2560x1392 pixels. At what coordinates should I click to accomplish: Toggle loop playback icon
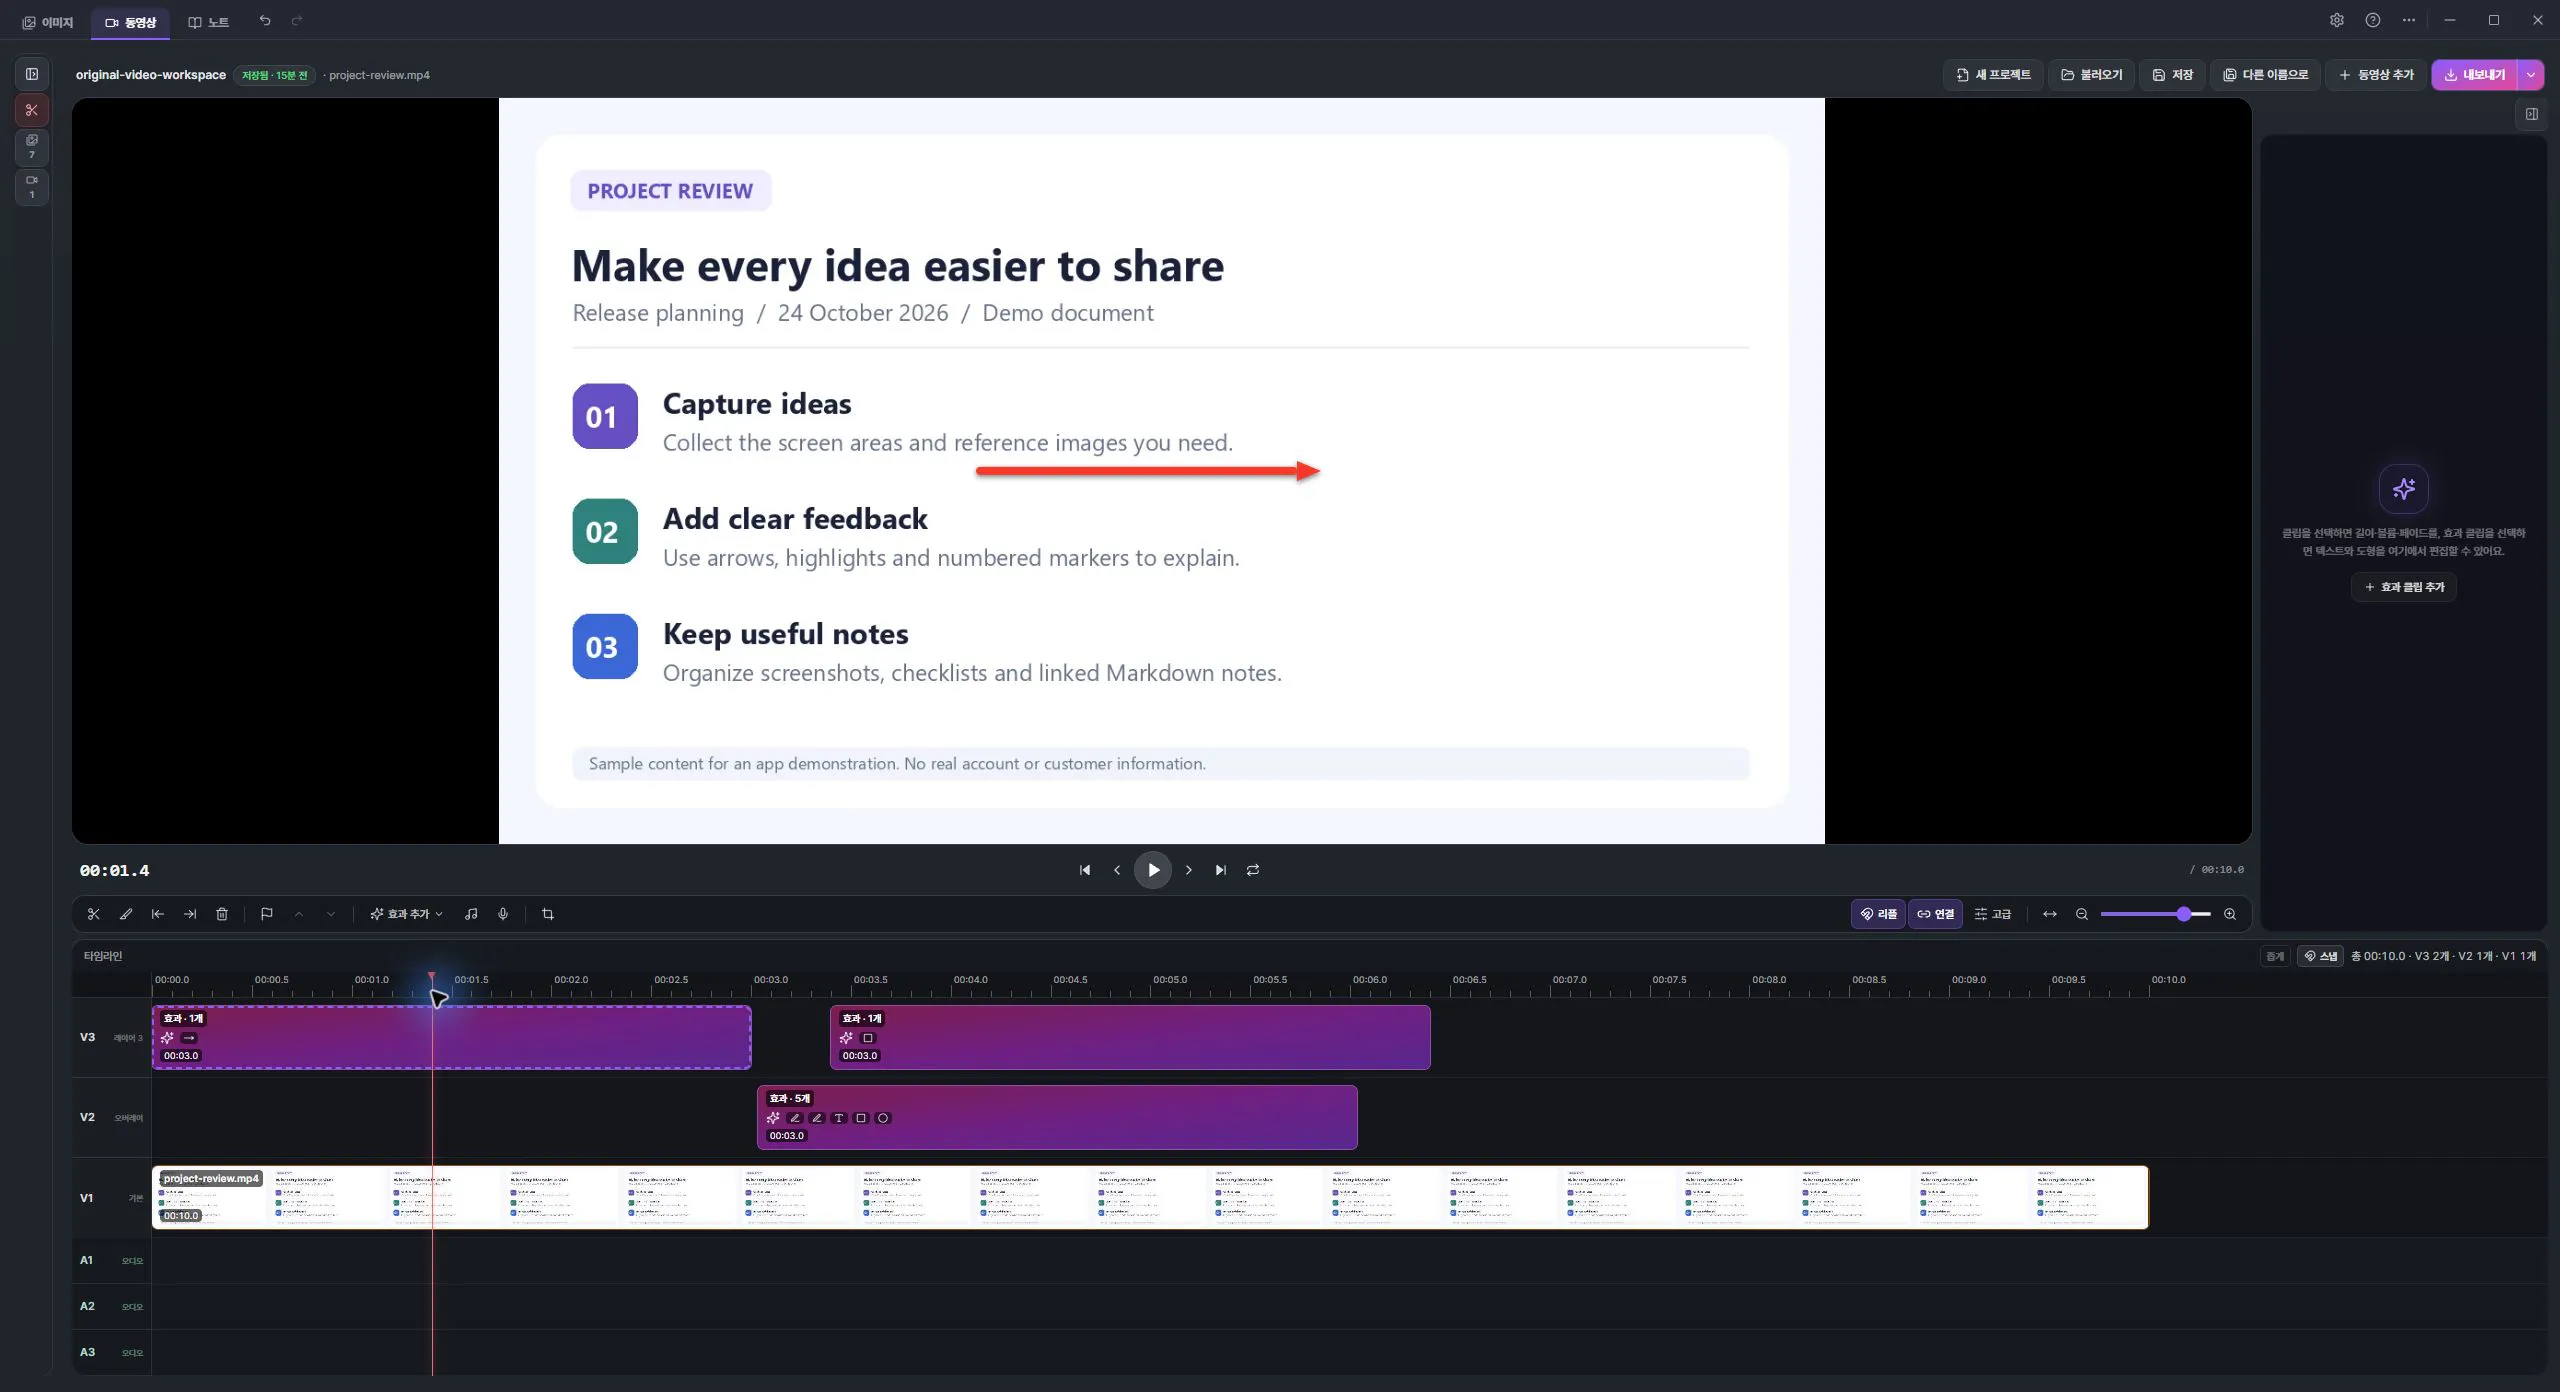tap(1253, 870)
